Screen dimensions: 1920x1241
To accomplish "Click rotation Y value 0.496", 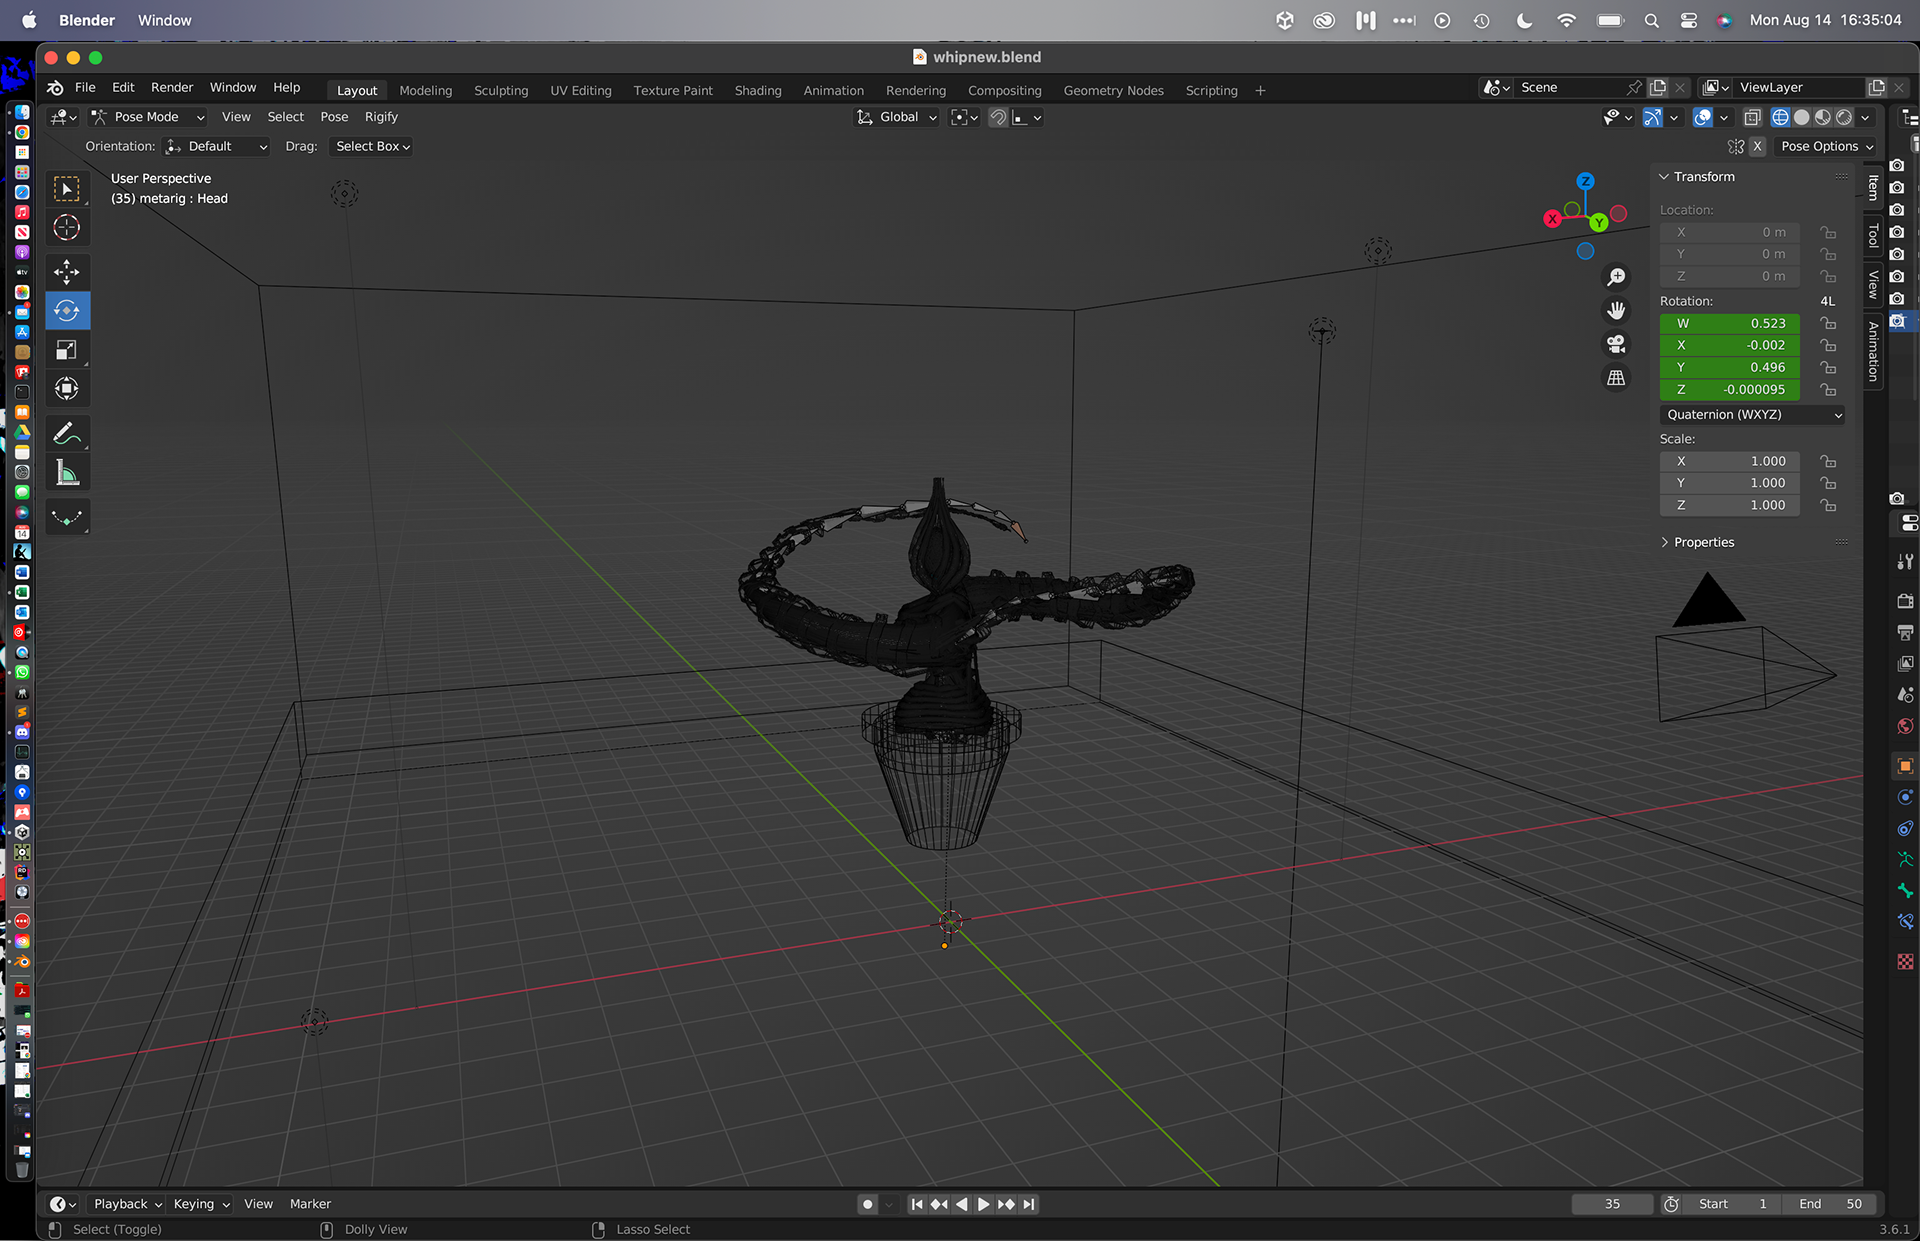I will tap(1730, 367).
